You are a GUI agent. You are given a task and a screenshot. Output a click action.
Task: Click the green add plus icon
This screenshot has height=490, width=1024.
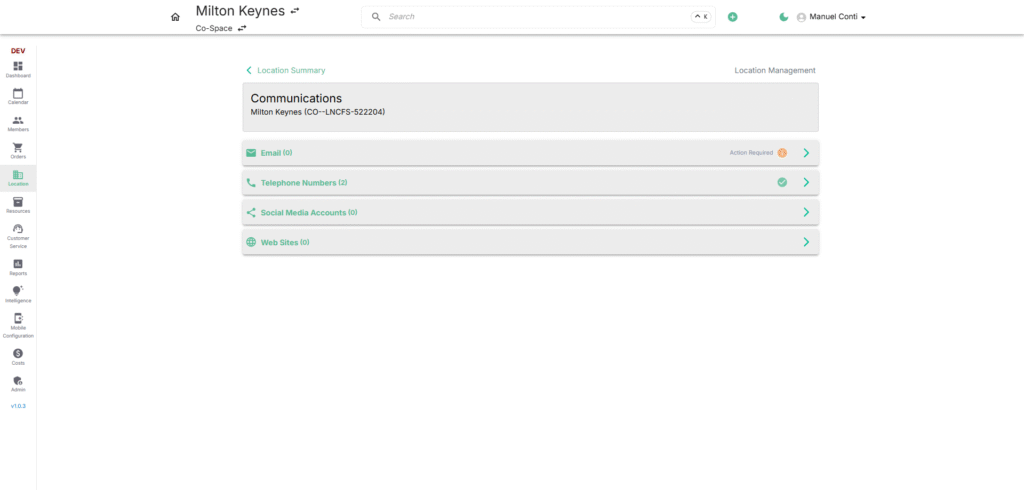732,17
